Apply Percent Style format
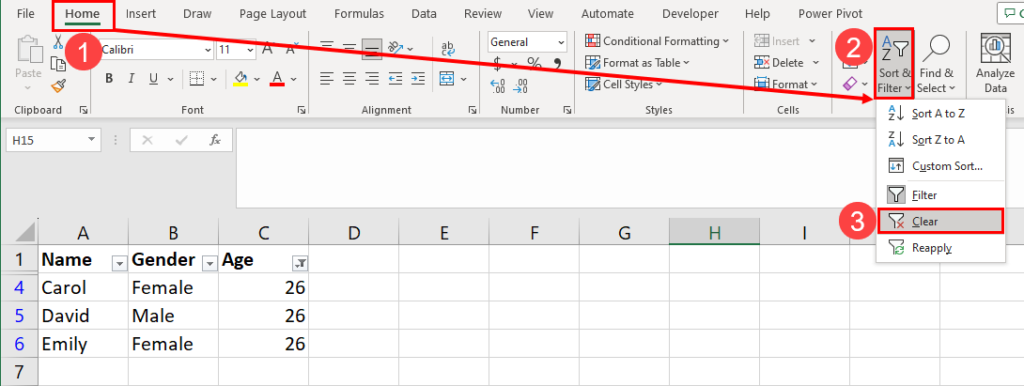 coord(534,63)
